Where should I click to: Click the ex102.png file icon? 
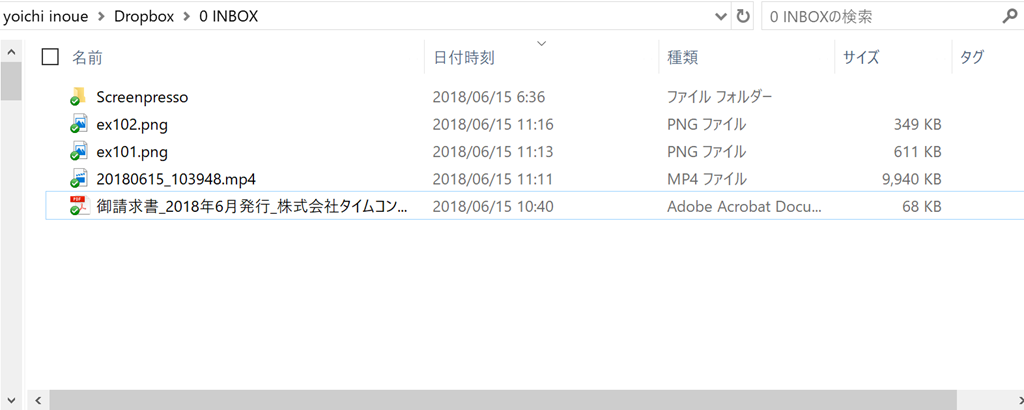(78, 124)
